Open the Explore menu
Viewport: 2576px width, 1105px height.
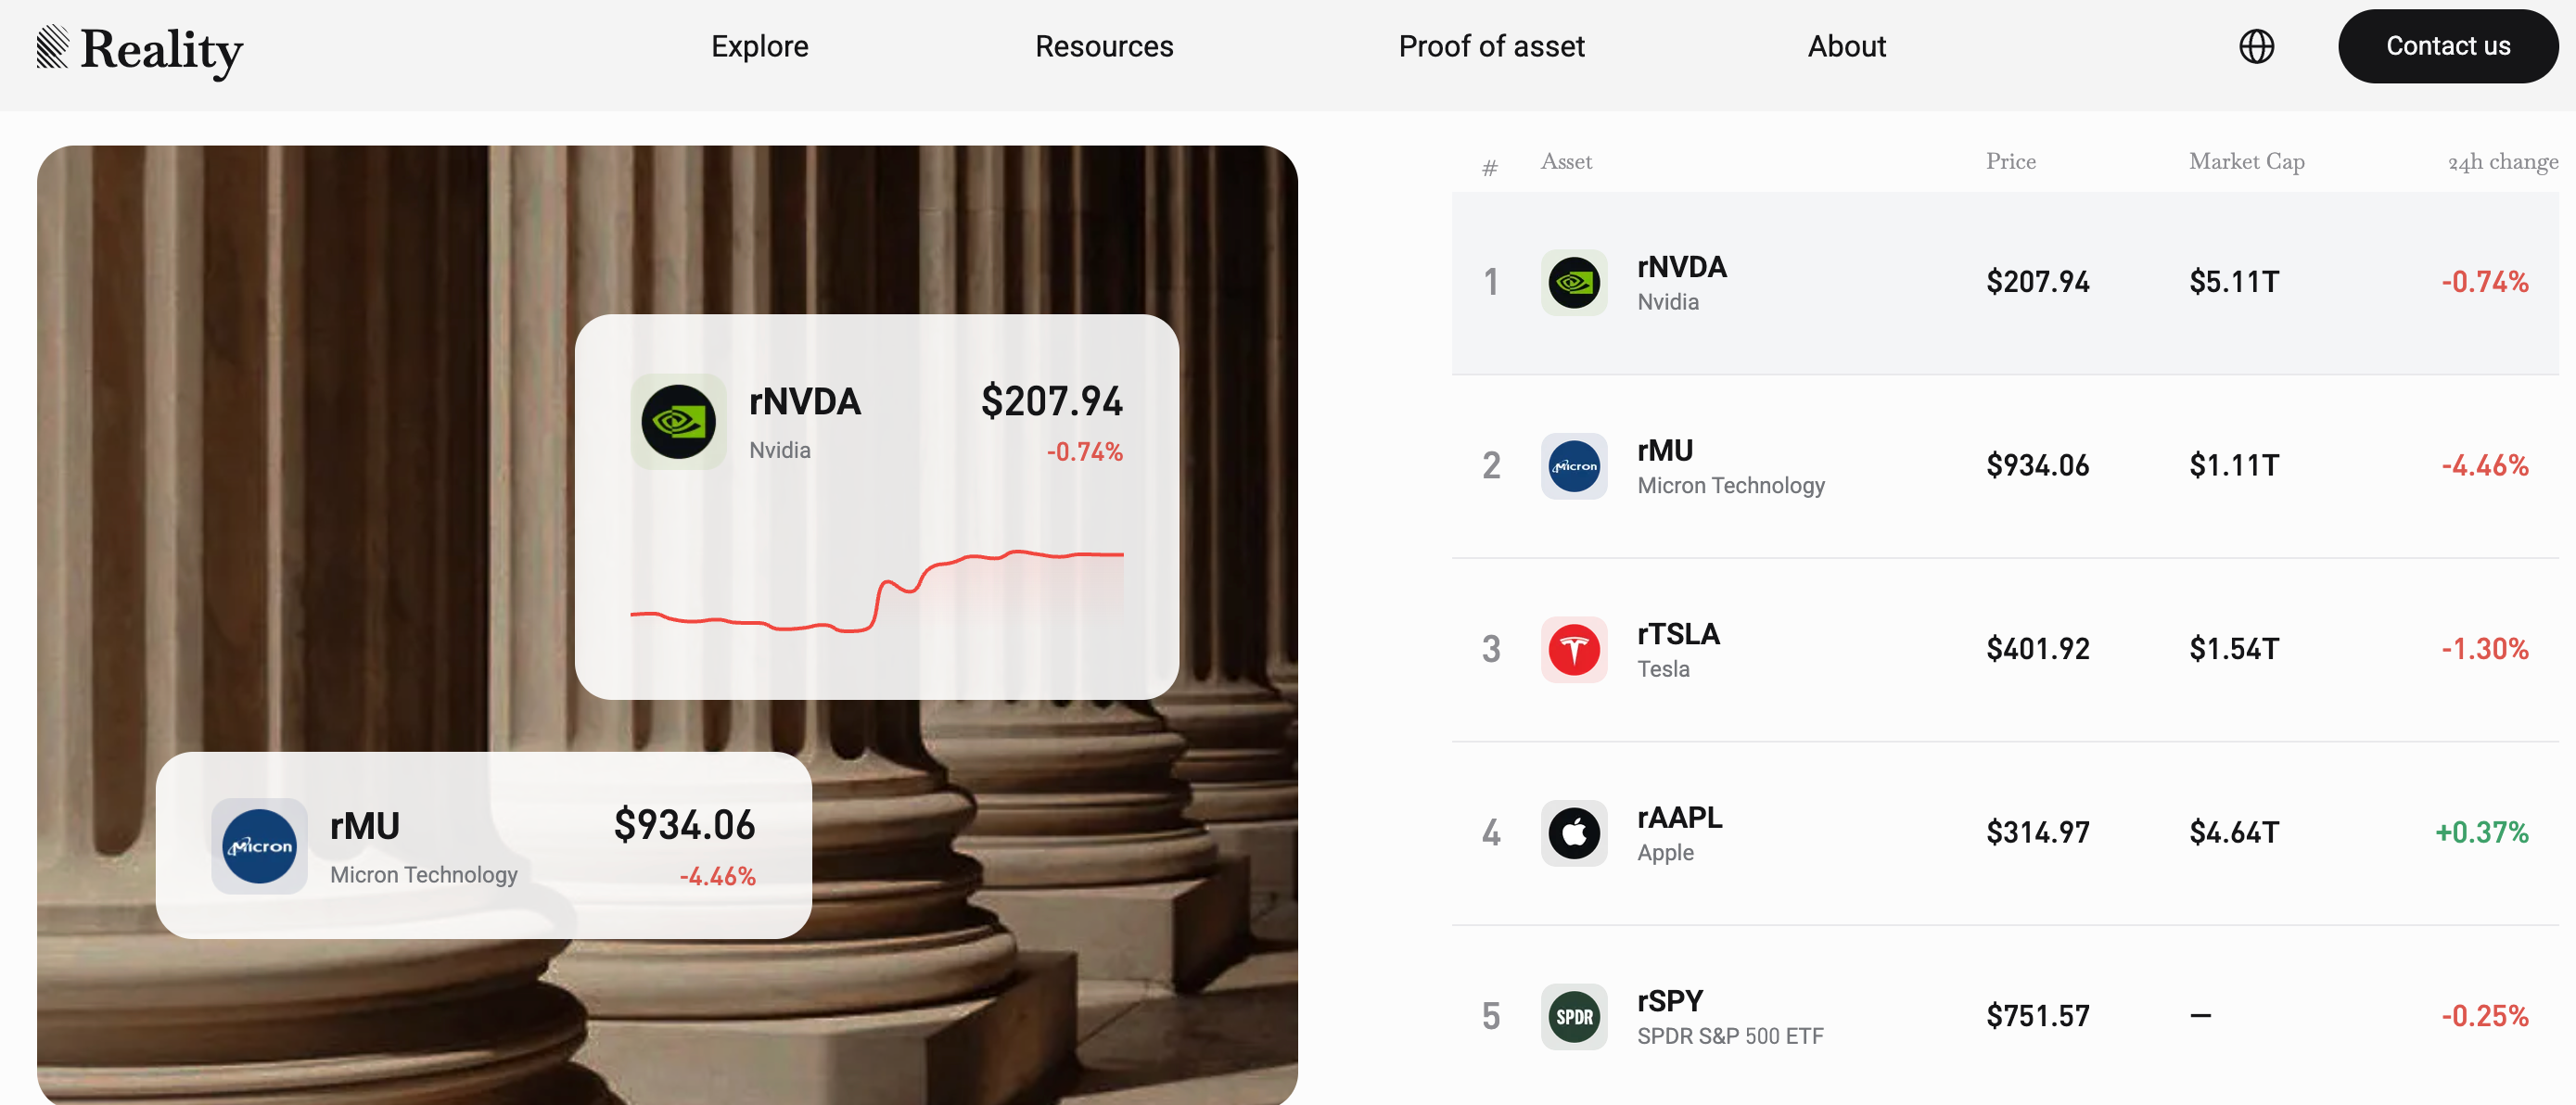(760, 46)
